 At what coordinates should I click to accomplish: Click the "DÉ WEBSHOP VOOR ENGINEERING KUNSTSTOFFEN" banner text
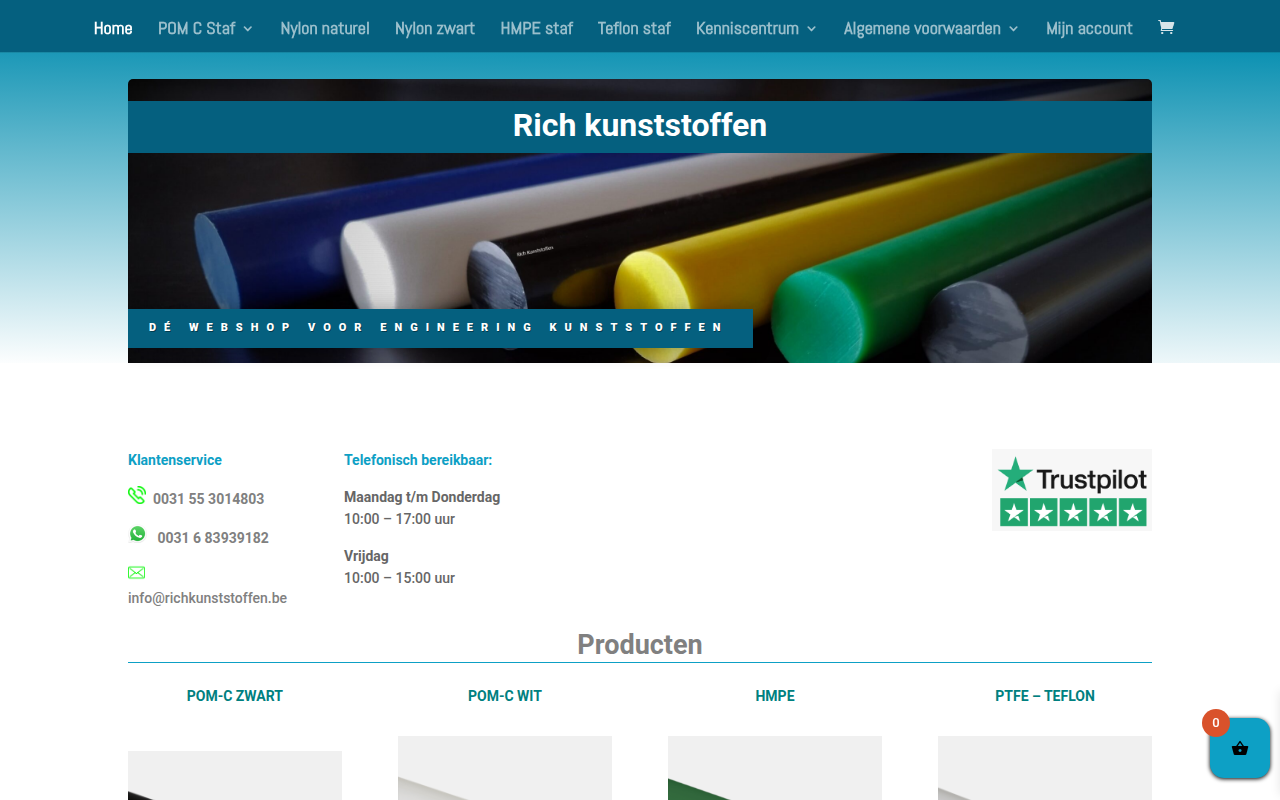click(437, 327)
